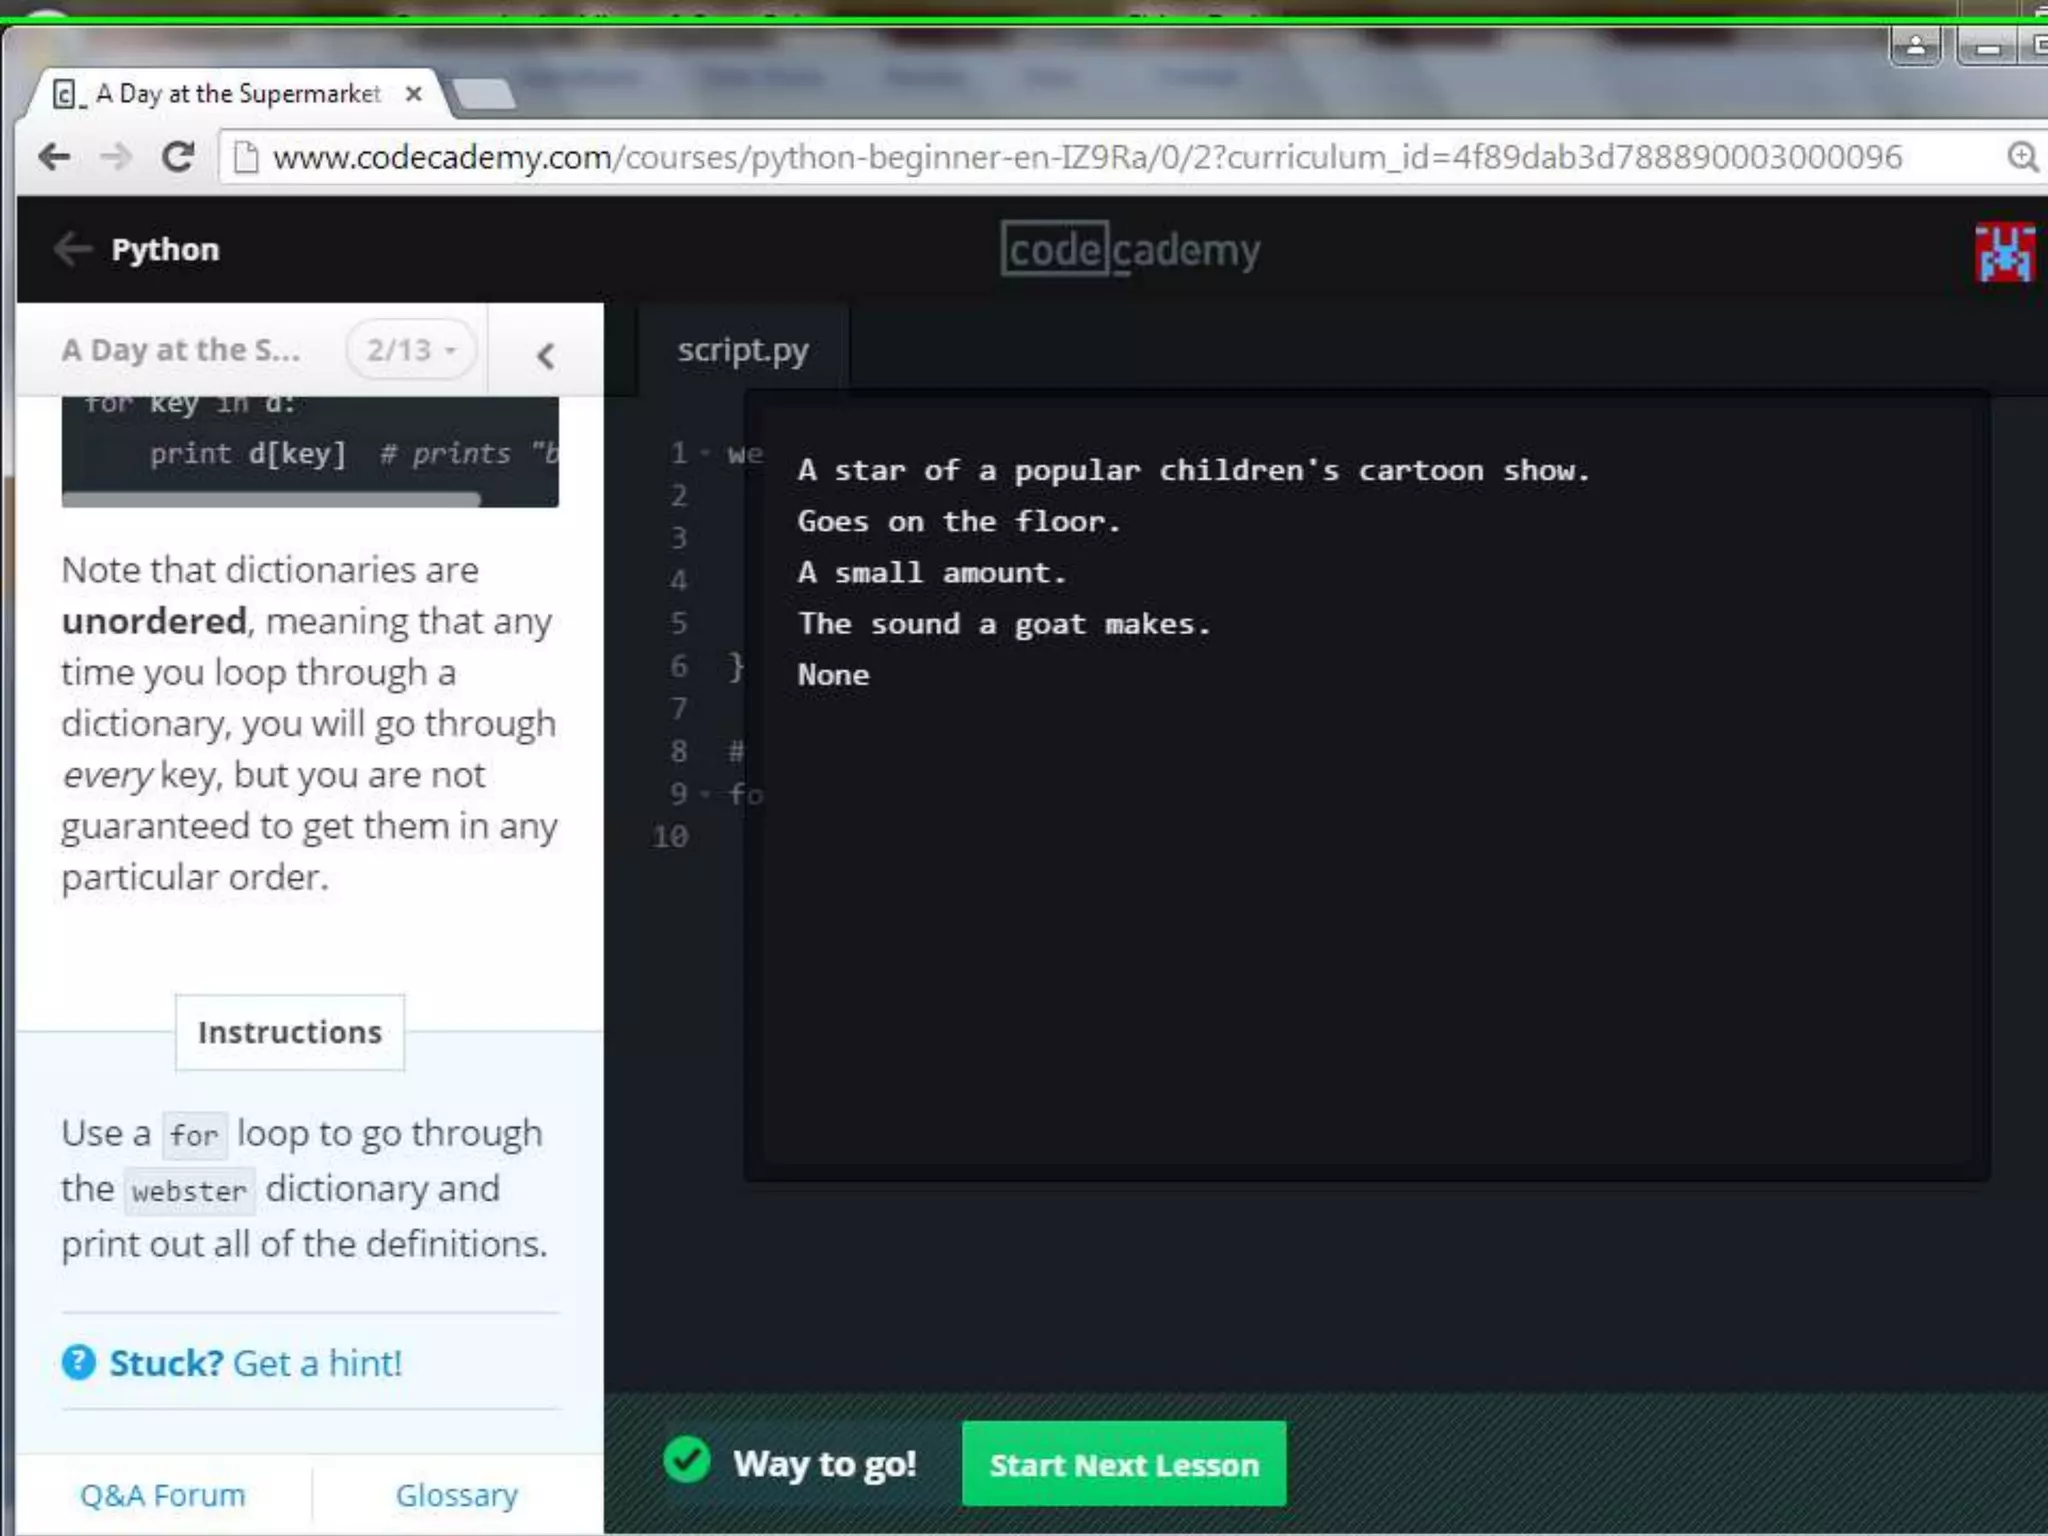2048x1536 pixels.
Task: Click the URL address bar field
Action: 1086,157
